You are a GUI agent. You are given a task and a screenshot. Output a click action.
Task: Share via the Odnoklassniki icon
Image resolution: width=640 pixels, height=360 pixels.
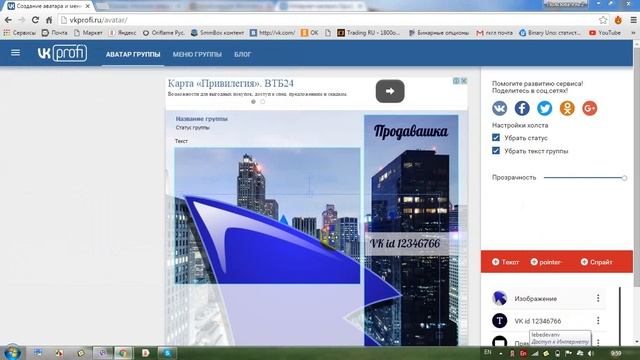pos(567,108)
